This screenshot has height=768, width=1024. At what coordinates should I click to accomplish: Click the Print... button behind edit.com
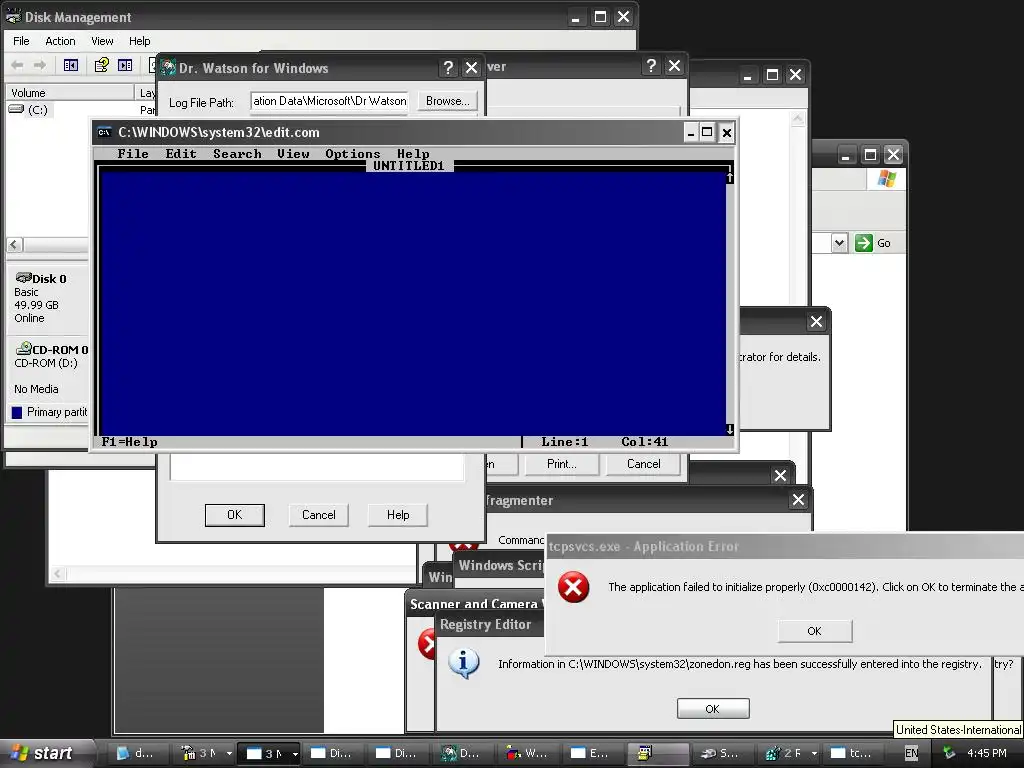pyautogui.click(x=562, y=464)
